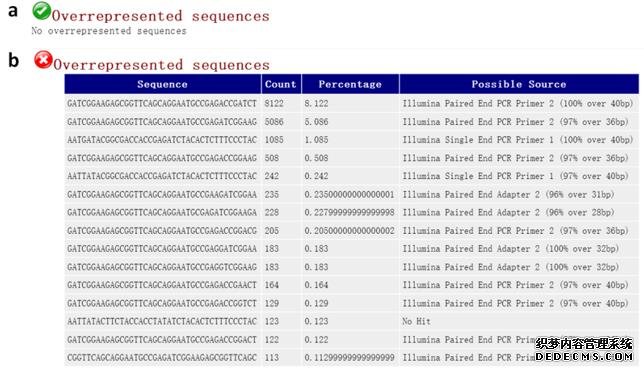The width and height of the screenshot is (644, 371).
Task: Click the Overrepresented sequences heading beside the green check
Action: pos(161,16)
